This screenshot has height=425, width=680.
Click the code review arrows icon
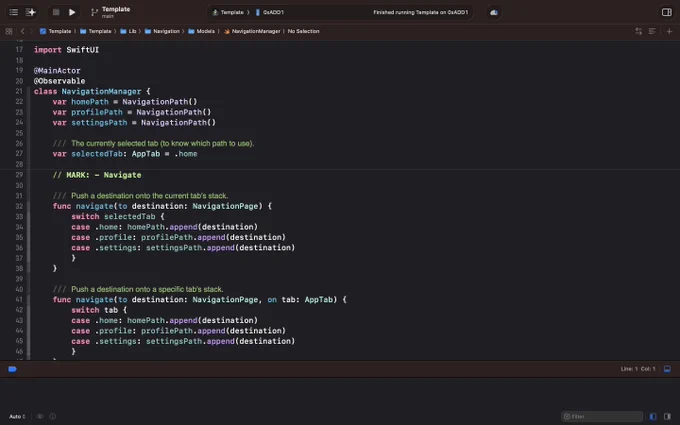638,31
